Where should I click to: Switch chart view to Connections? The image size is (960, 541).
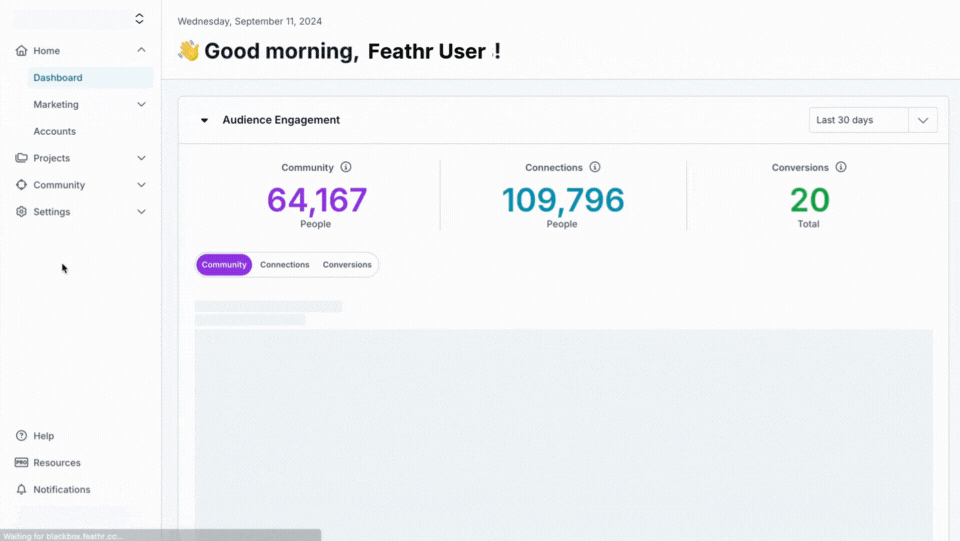point(285,265)
